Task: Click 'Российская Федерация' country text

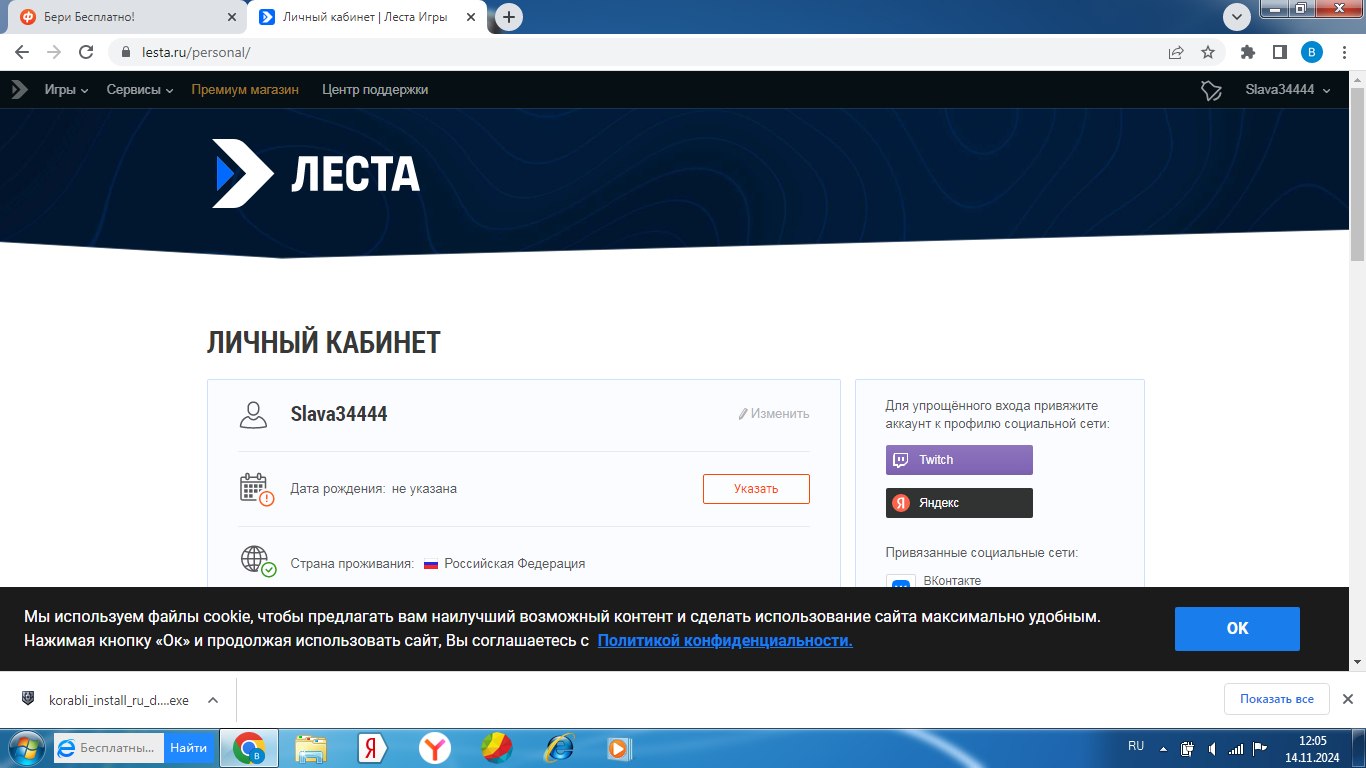Action: pyautogui.click(x=515, y=564)
